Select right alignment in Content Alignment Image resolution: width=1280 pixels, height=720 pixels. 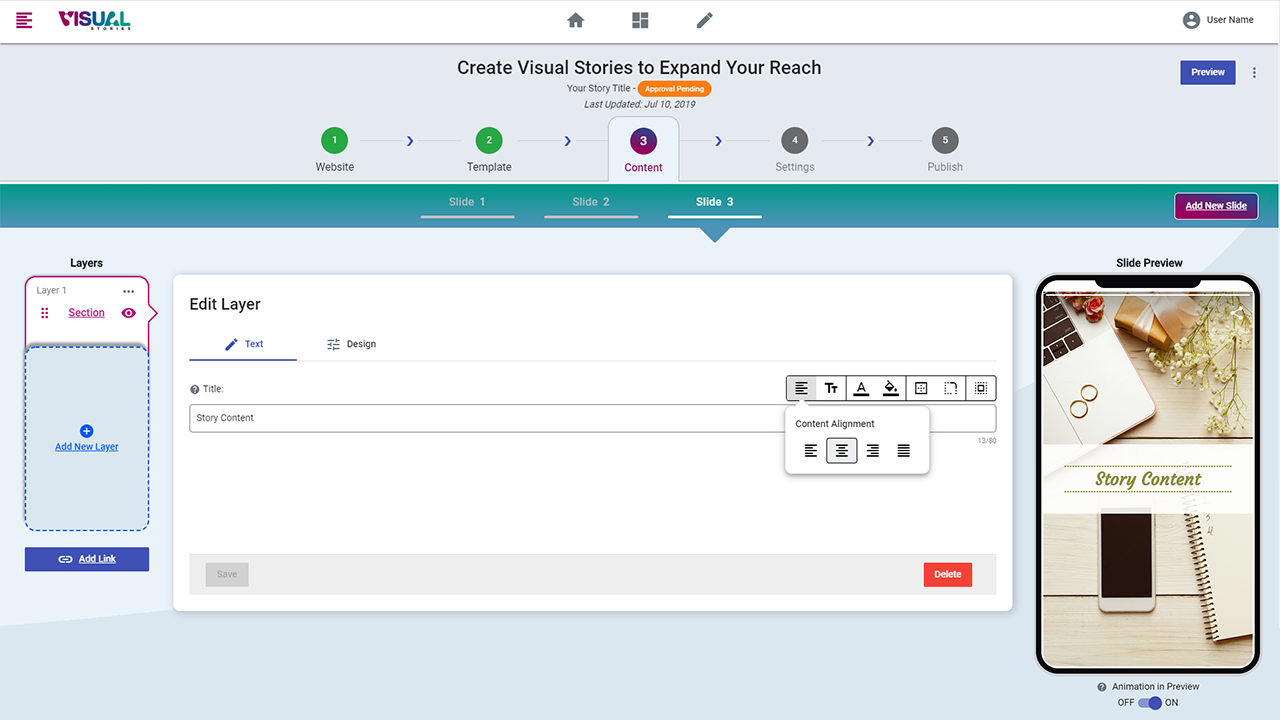[x=873, y=451]
